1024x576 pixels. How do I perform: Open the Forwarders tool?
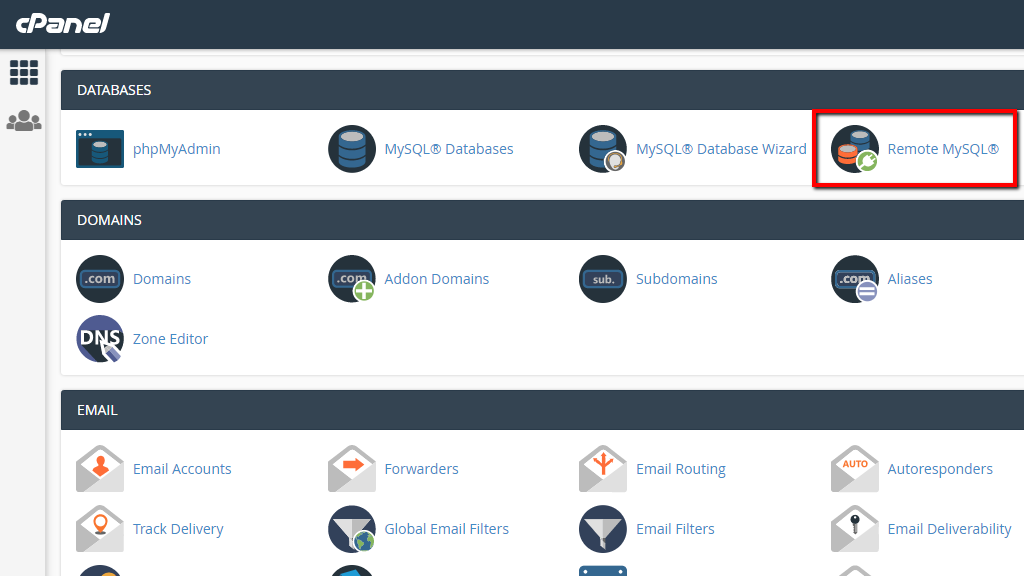352,468
